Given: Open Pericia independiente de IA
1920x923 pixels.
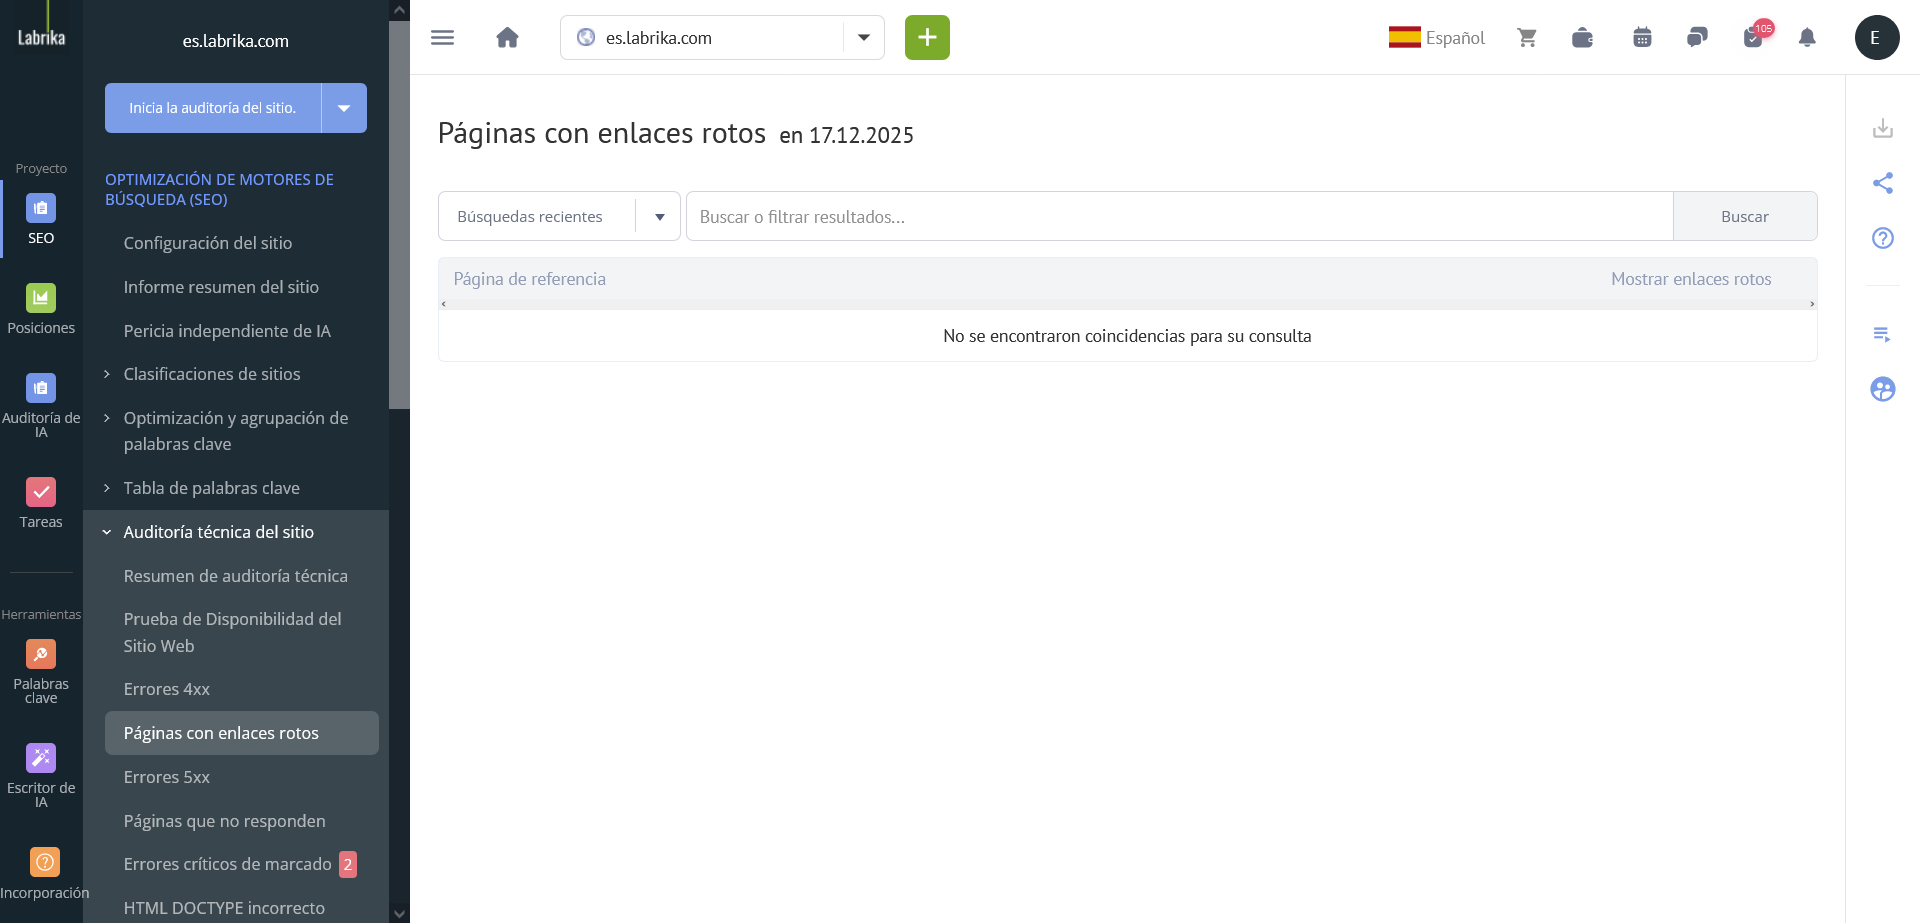Looking at the screenshot, I should pyautogui.click(x=227, y=331).
